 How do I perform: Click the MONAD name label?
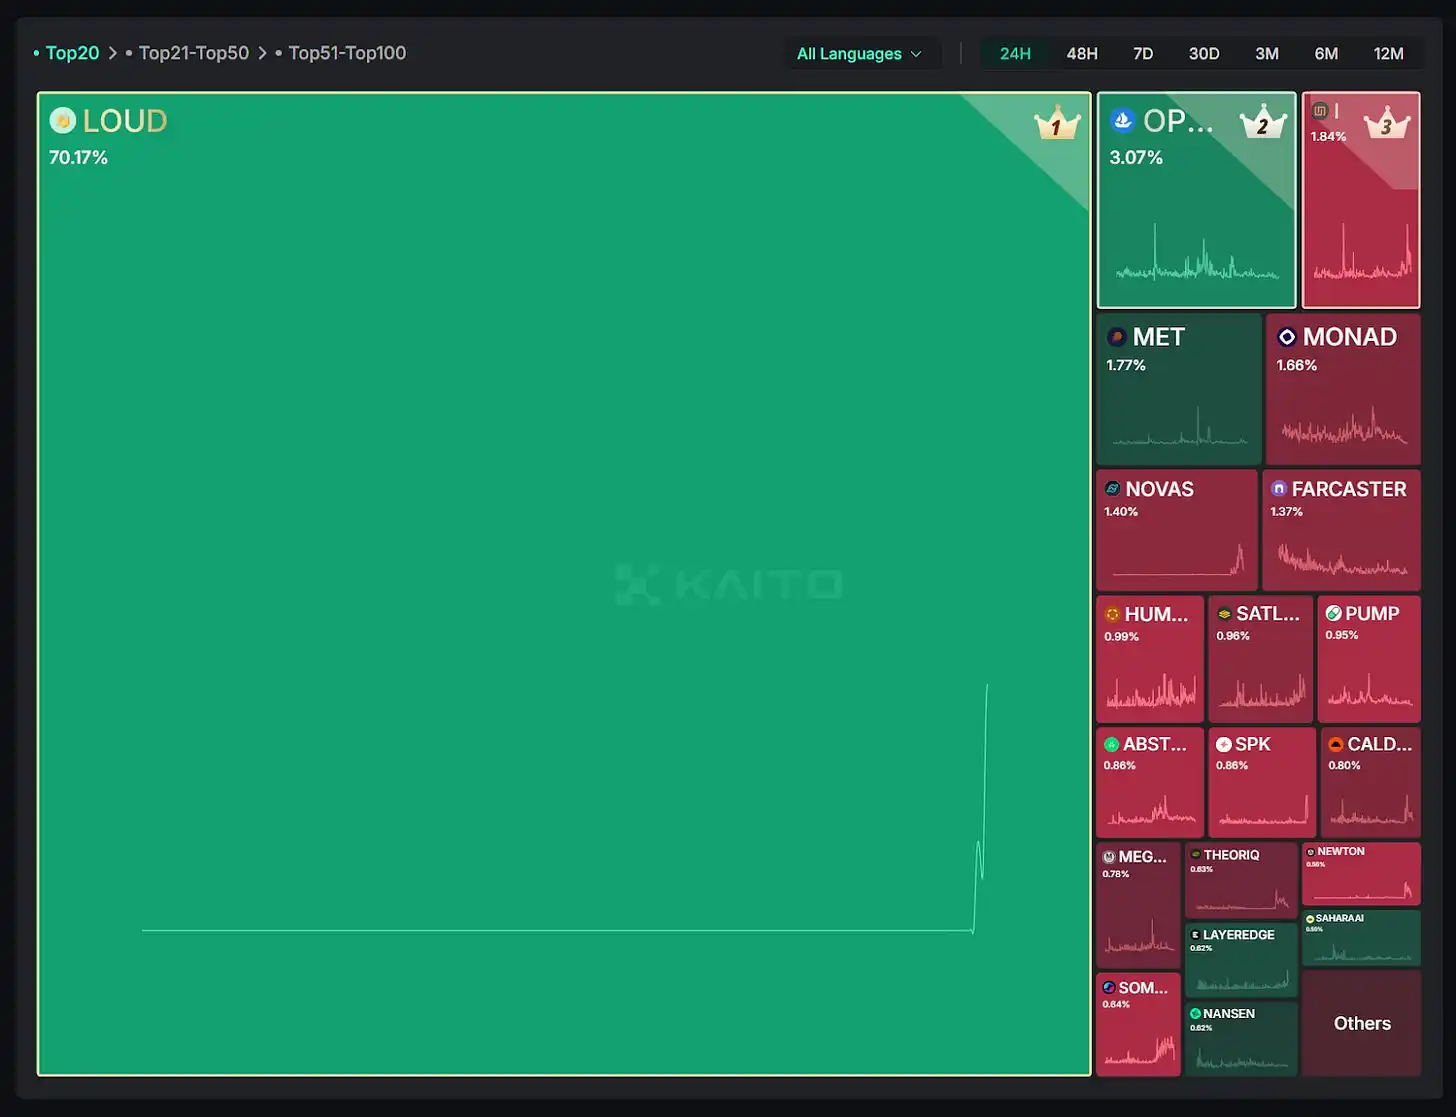pos(1350,337)
